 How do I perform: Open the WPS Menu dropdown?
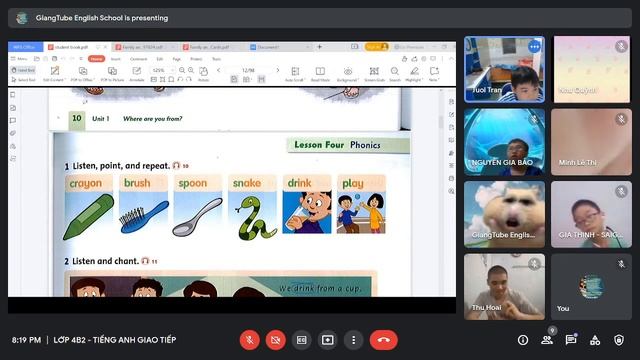(x=19, y=59)
